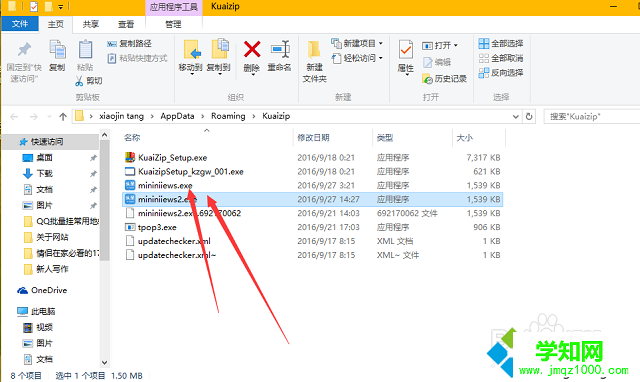Click the Properties checkmark icon
The image size is (640, 382).
(405, 50)
